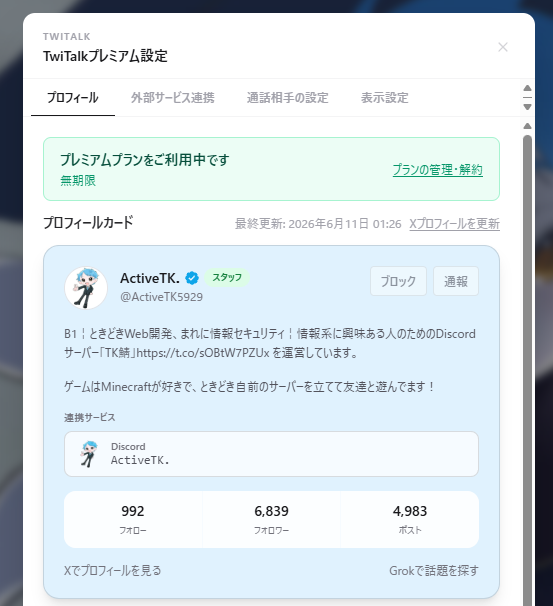The width and height of the screenshot is (553, 606).
Task: Click the 6,839 フォロワー count
Action: [271, 519]
